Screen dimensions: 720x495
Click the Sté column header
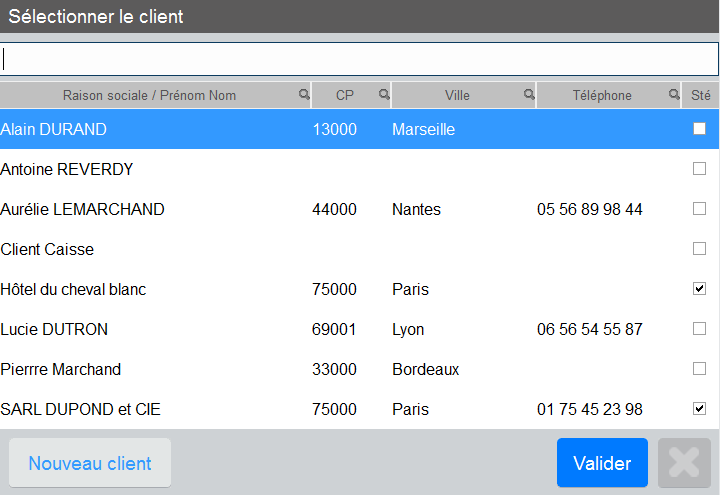tap(700, 95)
